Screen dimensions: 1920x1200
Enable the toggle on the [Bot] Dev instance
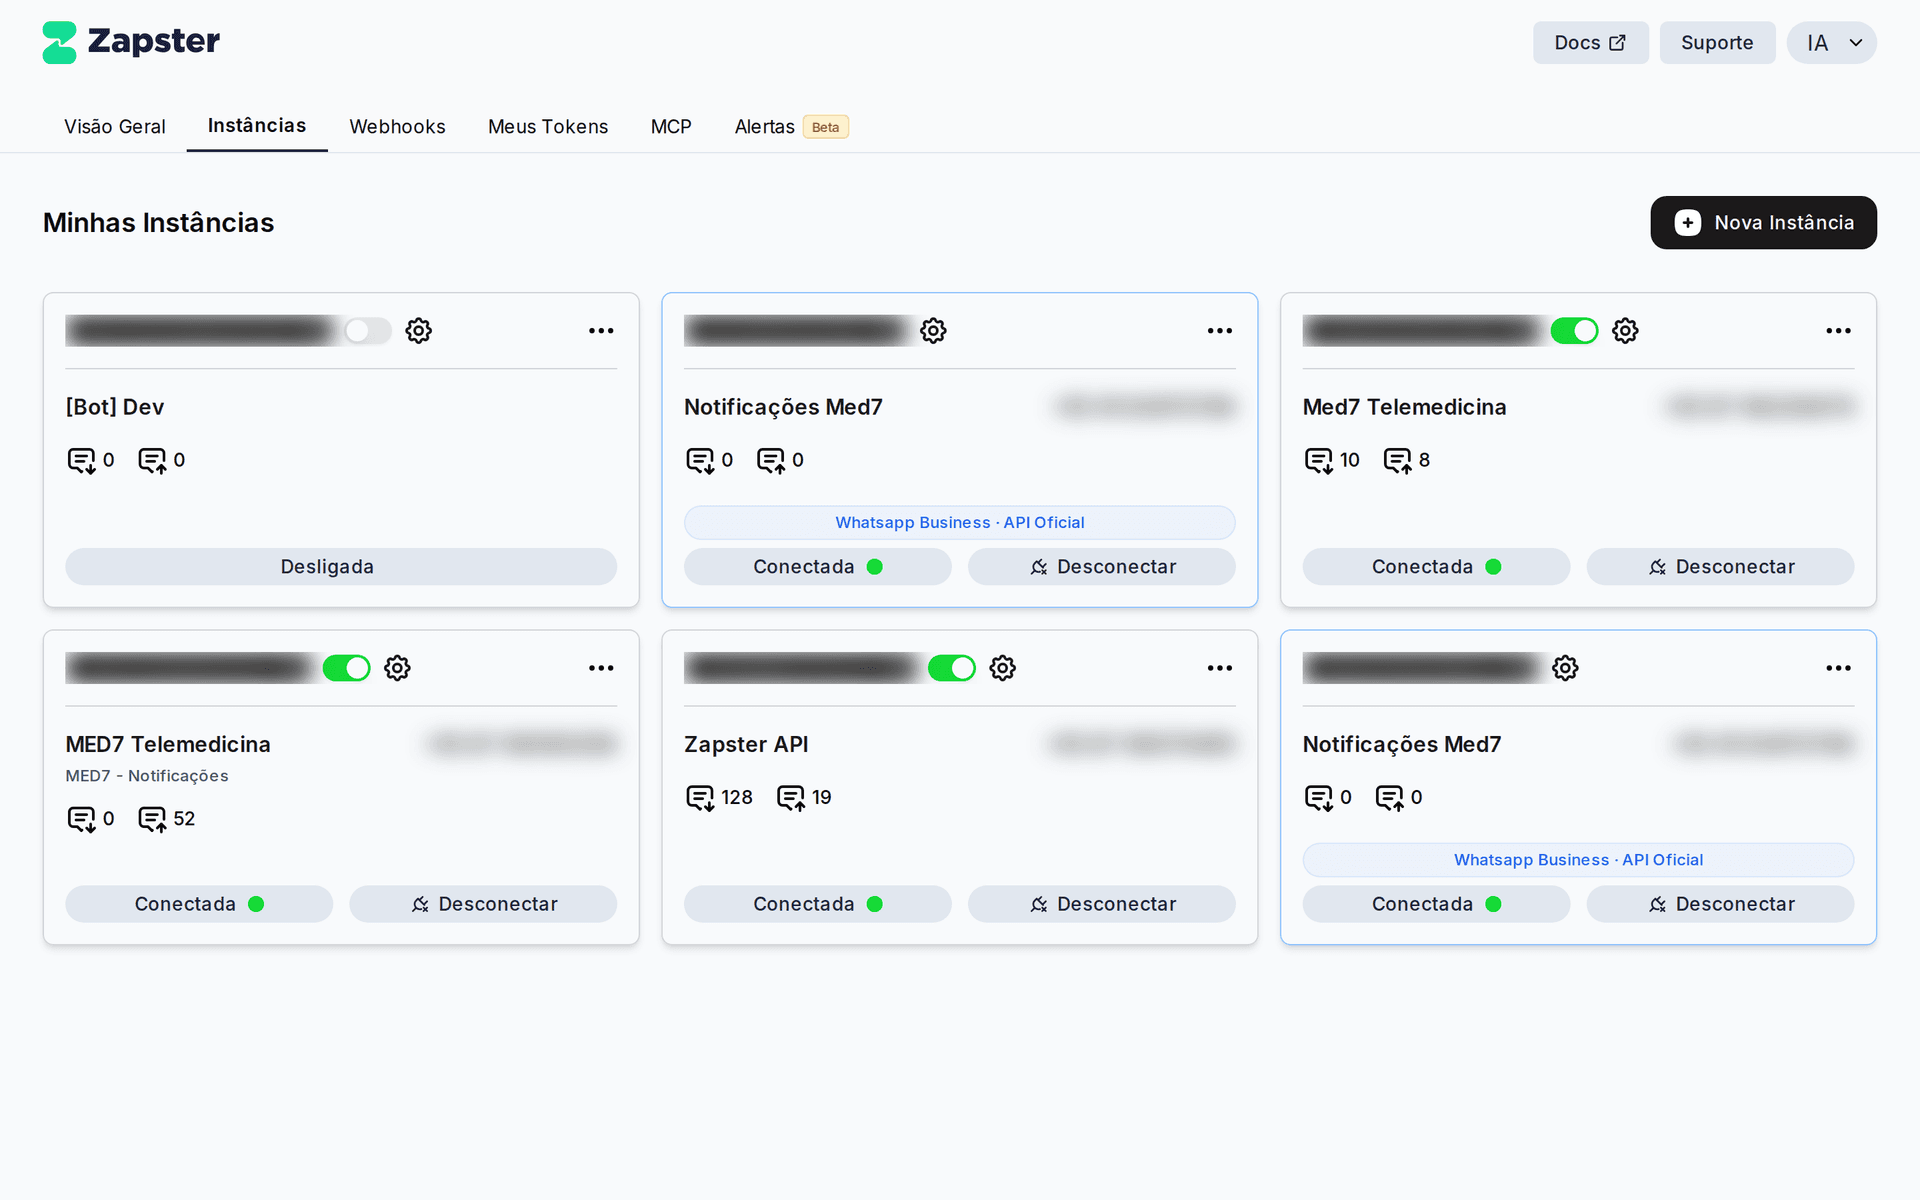tap(366, 330)
